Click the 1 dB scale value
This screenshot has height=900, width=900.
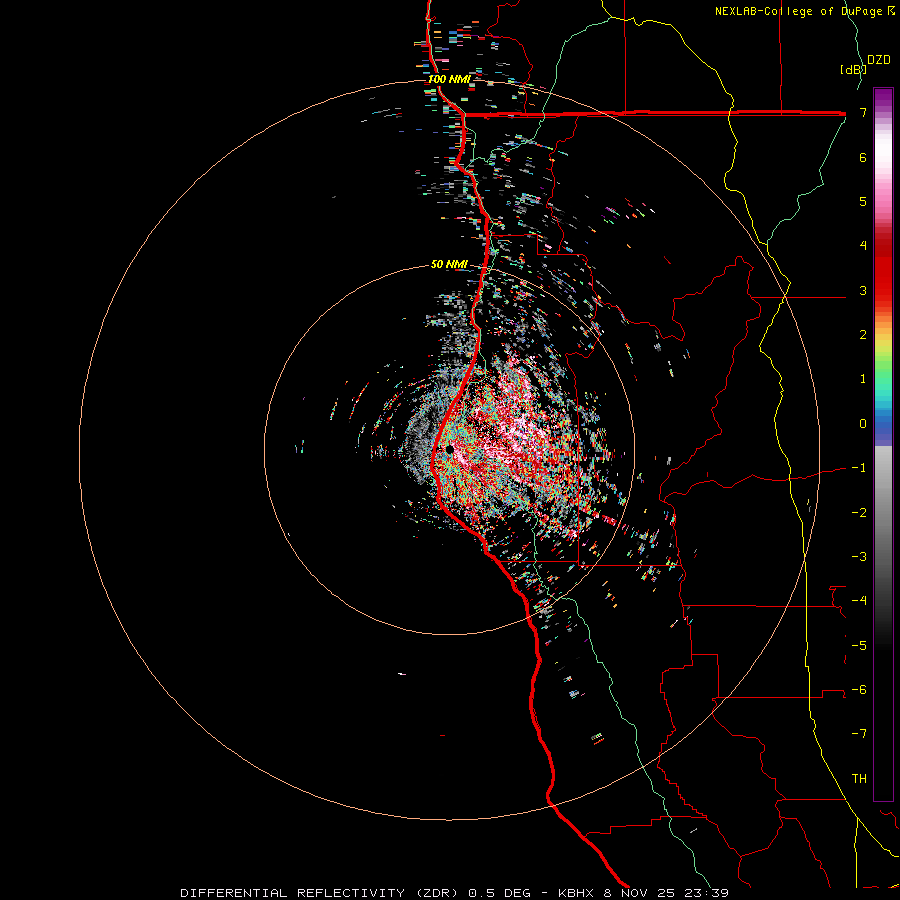[x=863, y=379]
